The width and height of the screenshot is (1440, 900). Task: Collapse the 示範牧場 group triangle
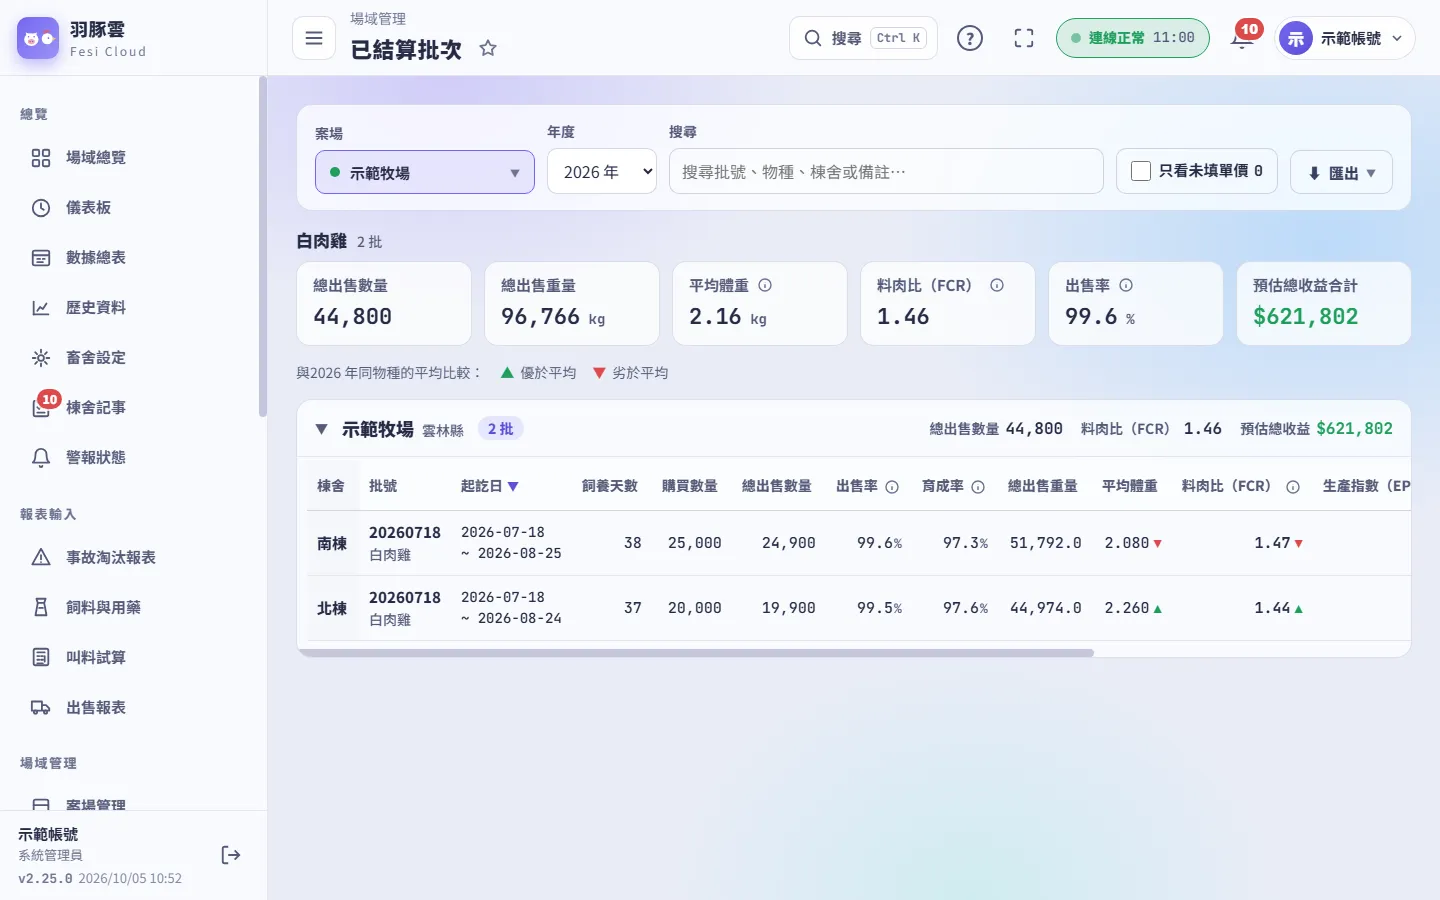pyautogui.click(x=321, y=429)
